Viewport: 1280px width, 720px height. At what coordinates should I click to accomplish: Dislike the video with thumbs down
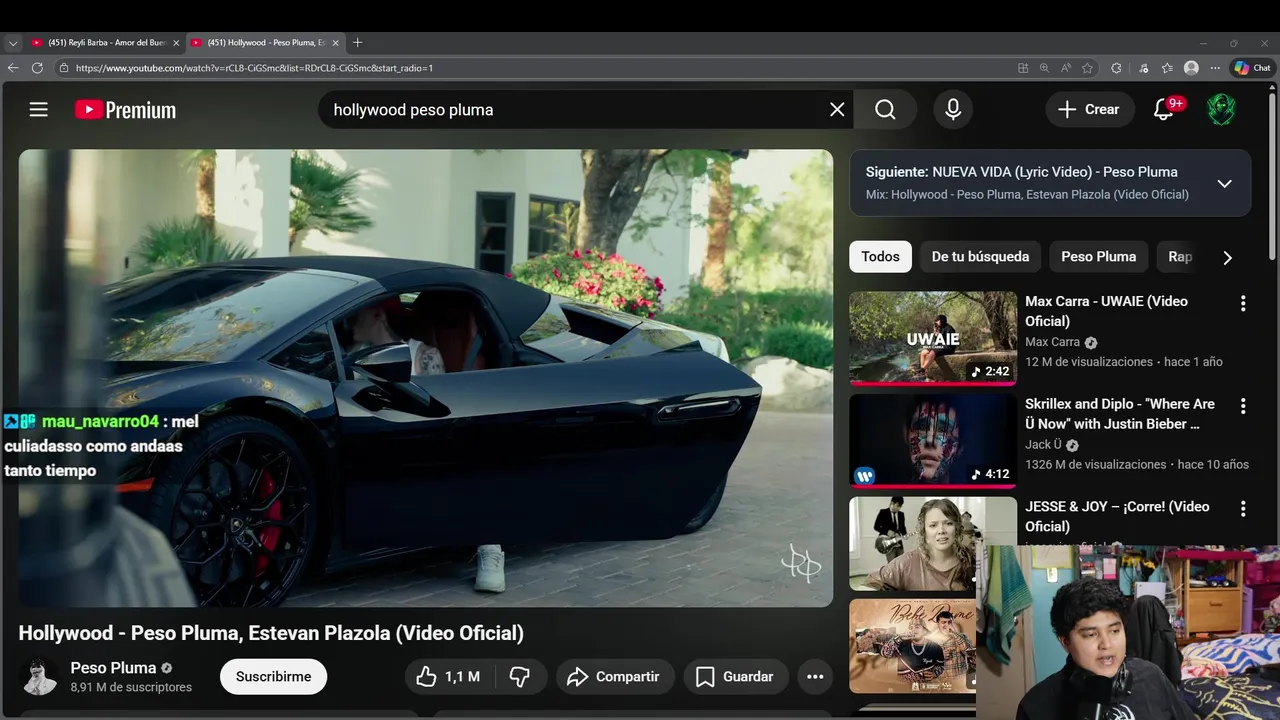(x=519, y=677)
